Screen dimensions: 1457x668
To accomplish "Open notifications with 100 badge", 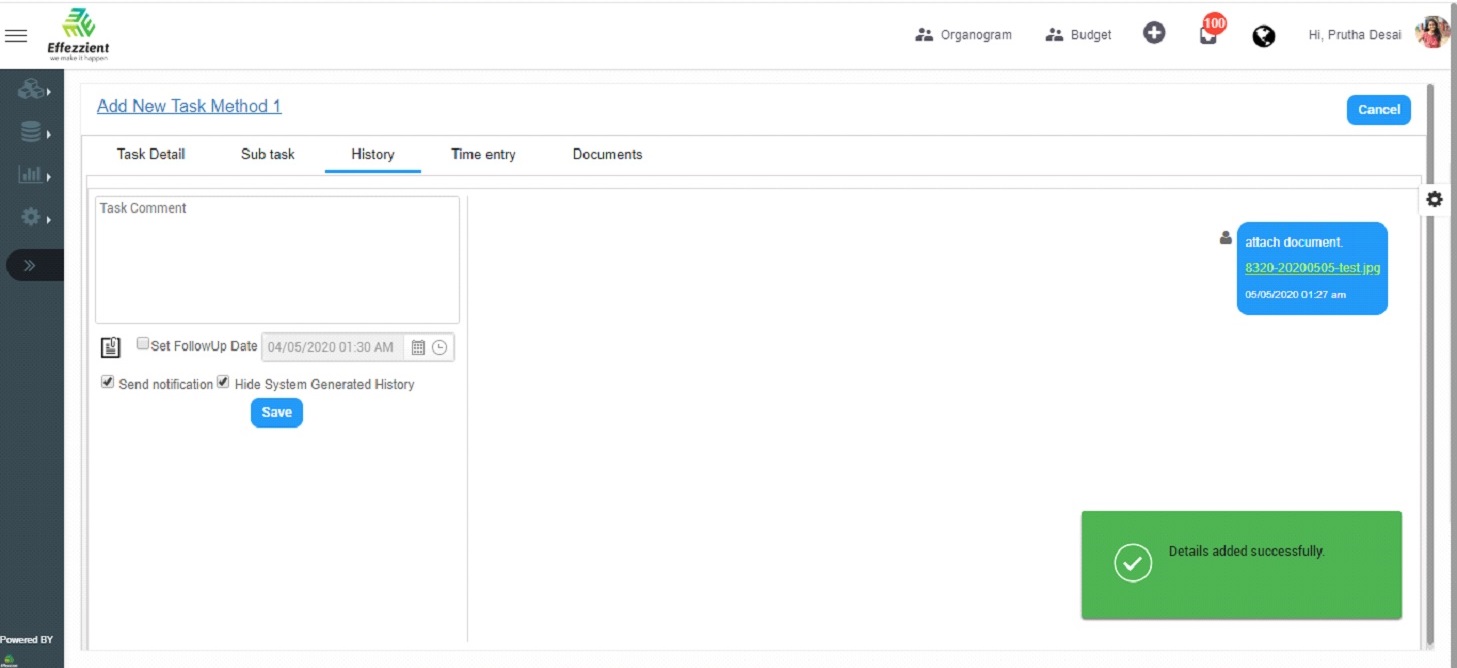I will click(1210, 30).
